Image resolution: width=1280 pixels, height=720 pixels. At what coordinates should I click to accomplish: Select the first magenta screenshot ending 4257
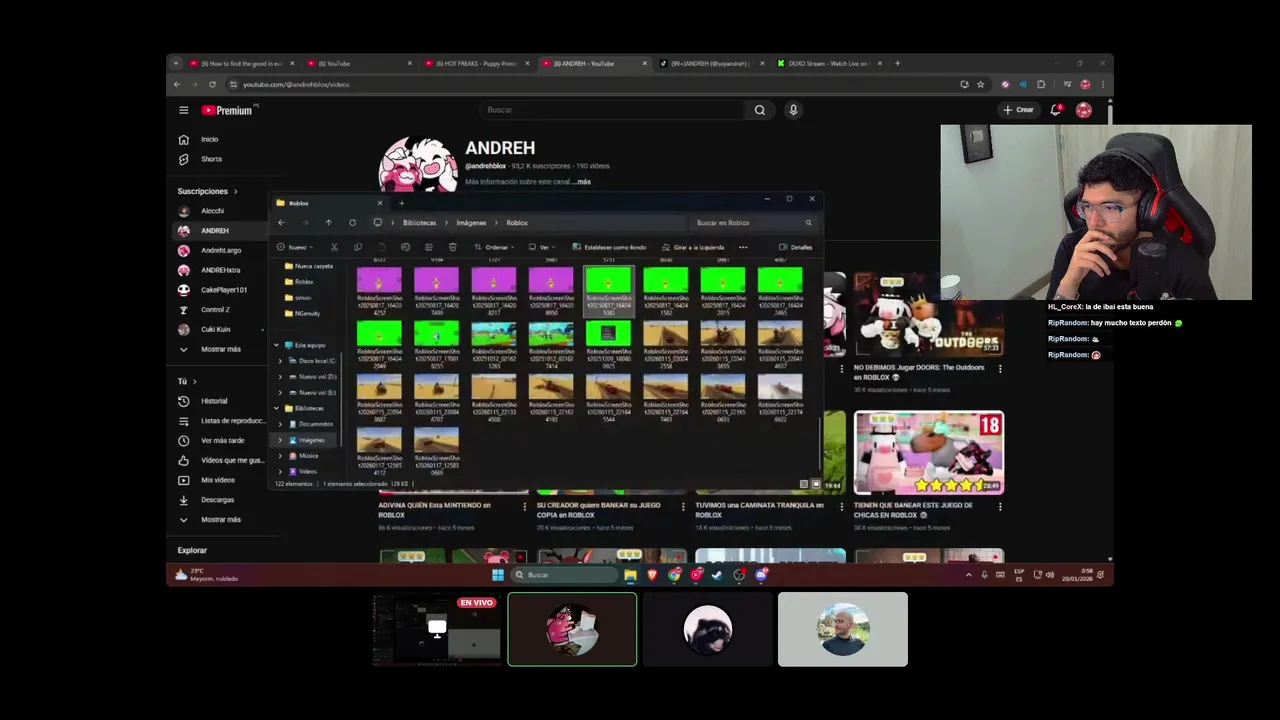(x=379, y=290)
